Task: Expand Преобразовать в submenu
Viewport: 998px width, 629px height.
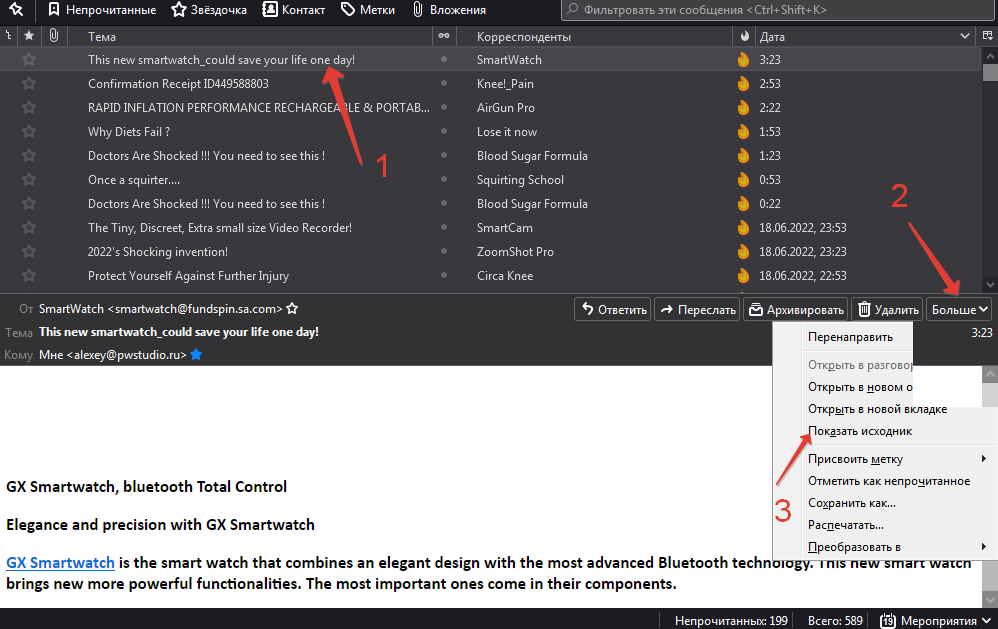Action: [x=885, y=547]
